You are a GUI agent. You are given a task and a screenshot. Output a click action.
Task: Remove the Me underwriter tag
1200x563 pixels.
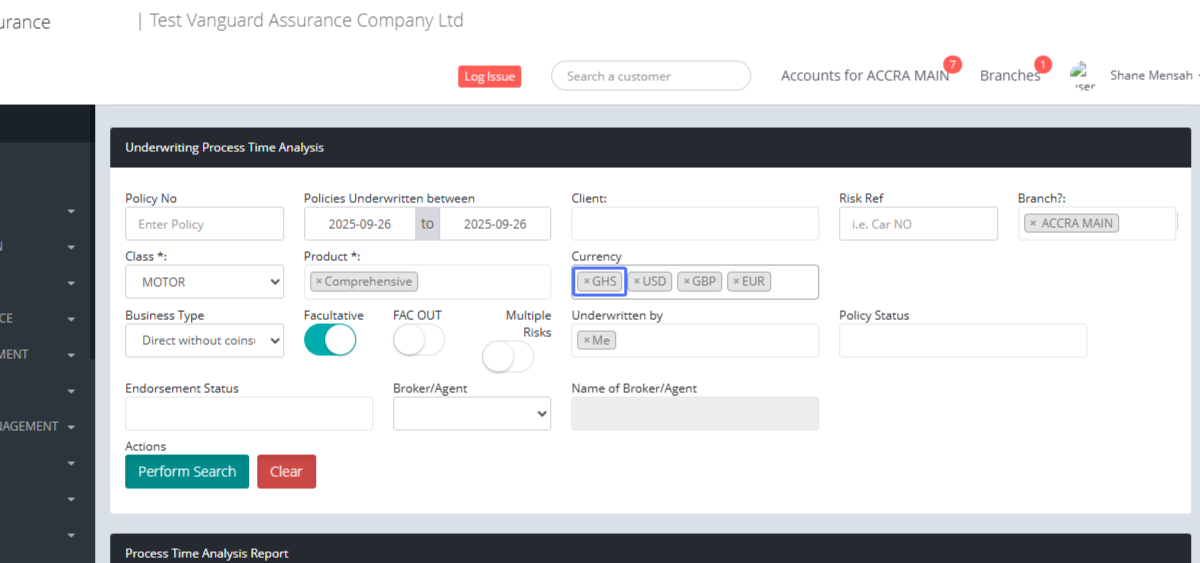coord(587,341)
